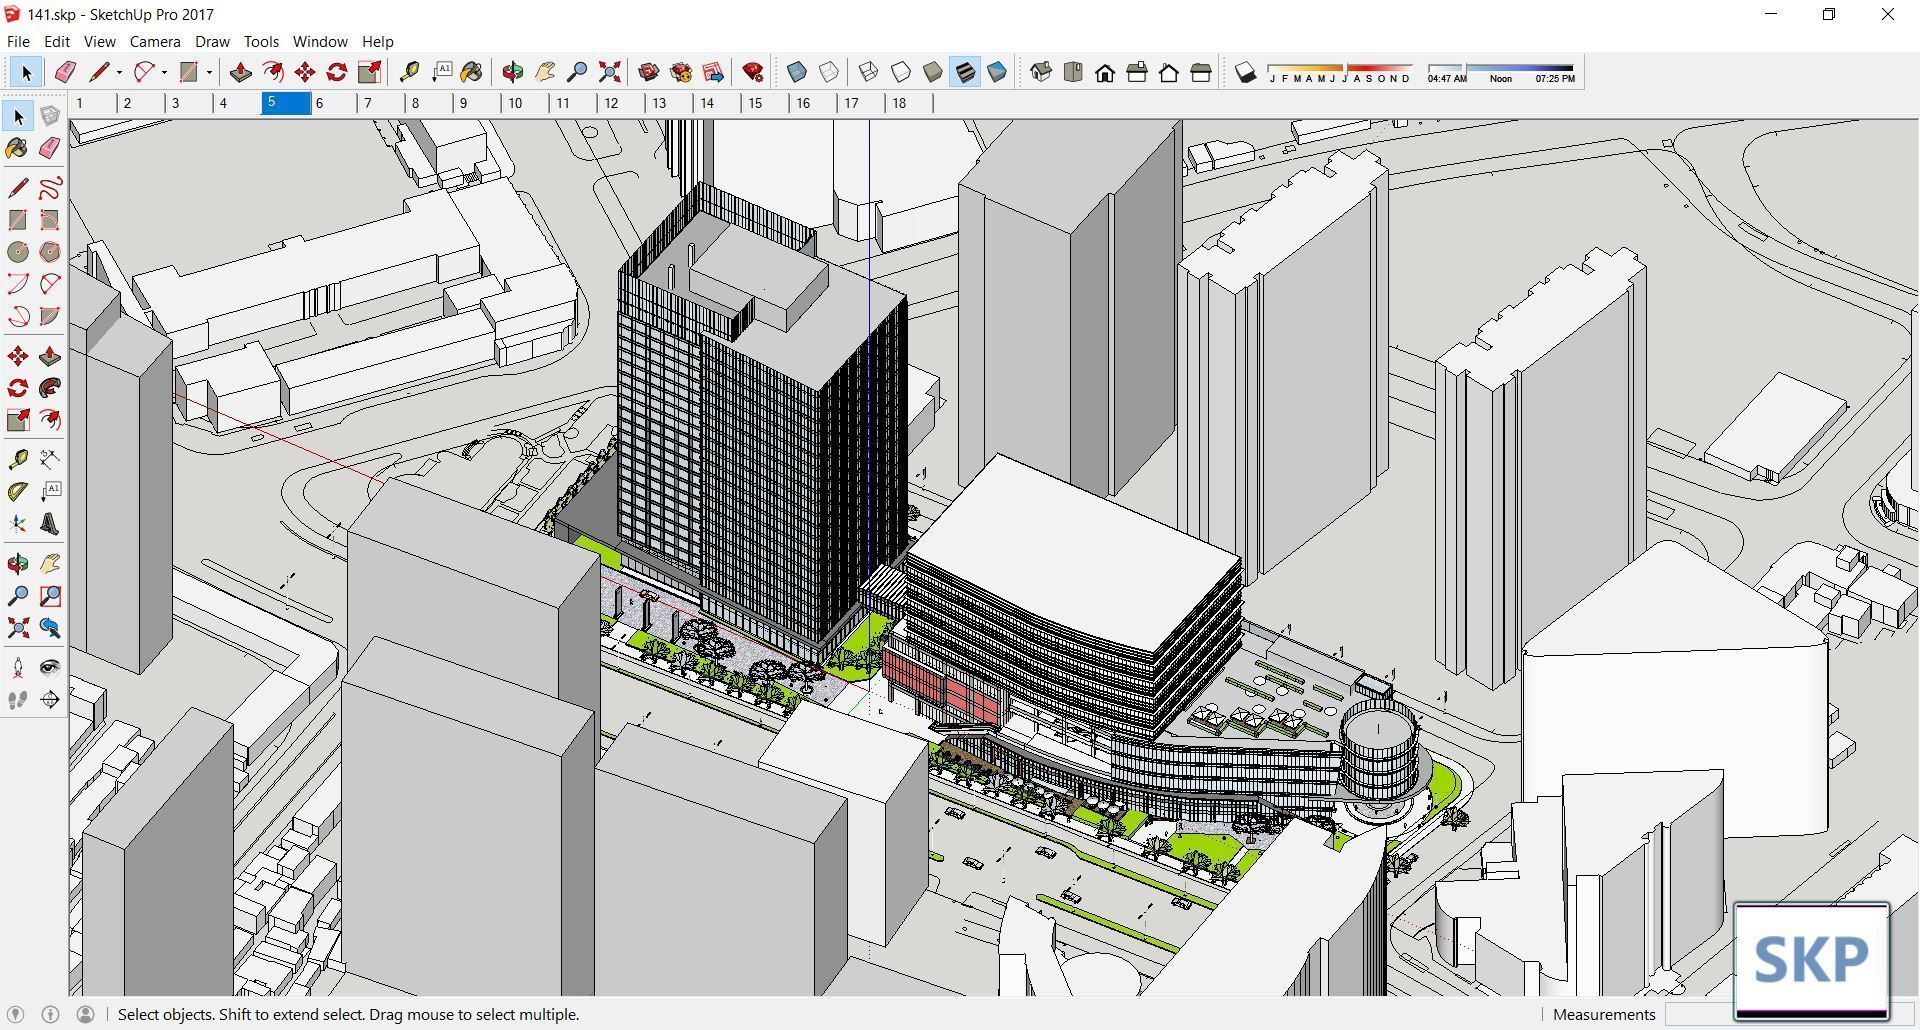This screenshot has height=1030, width=1920.
Task: Choose Zoom magnifier in top toolbar
Action: pyautogui.click(x=577, y=72)
